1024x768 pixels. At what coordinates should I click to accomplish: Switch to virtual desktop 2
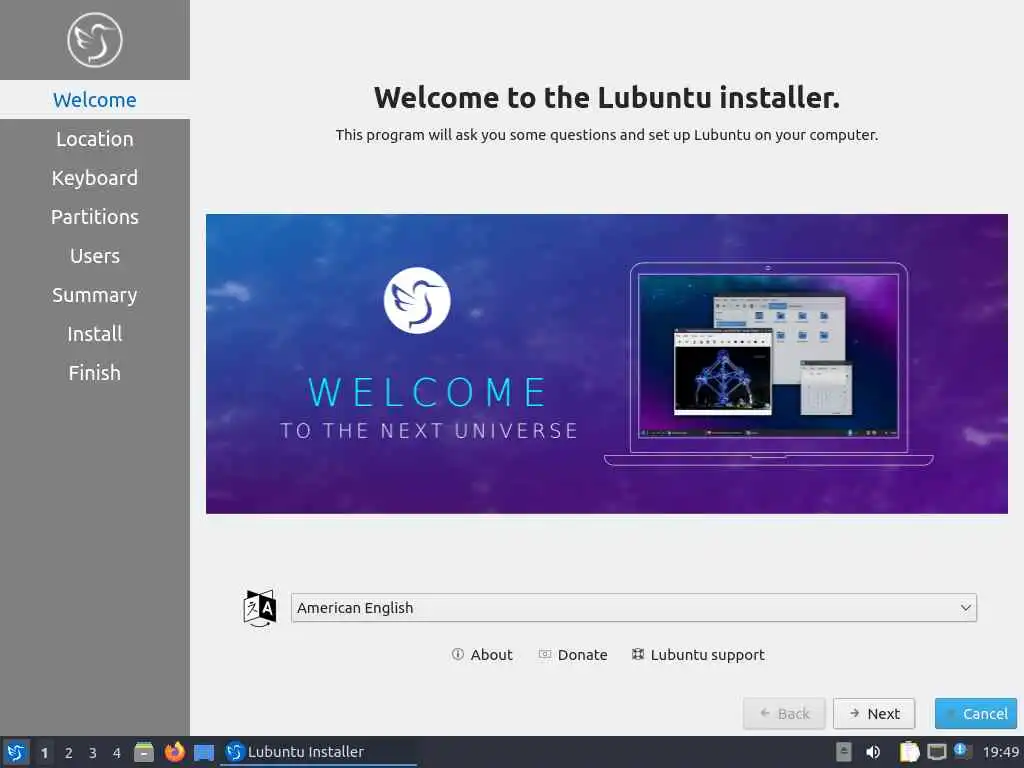(69, 752)
